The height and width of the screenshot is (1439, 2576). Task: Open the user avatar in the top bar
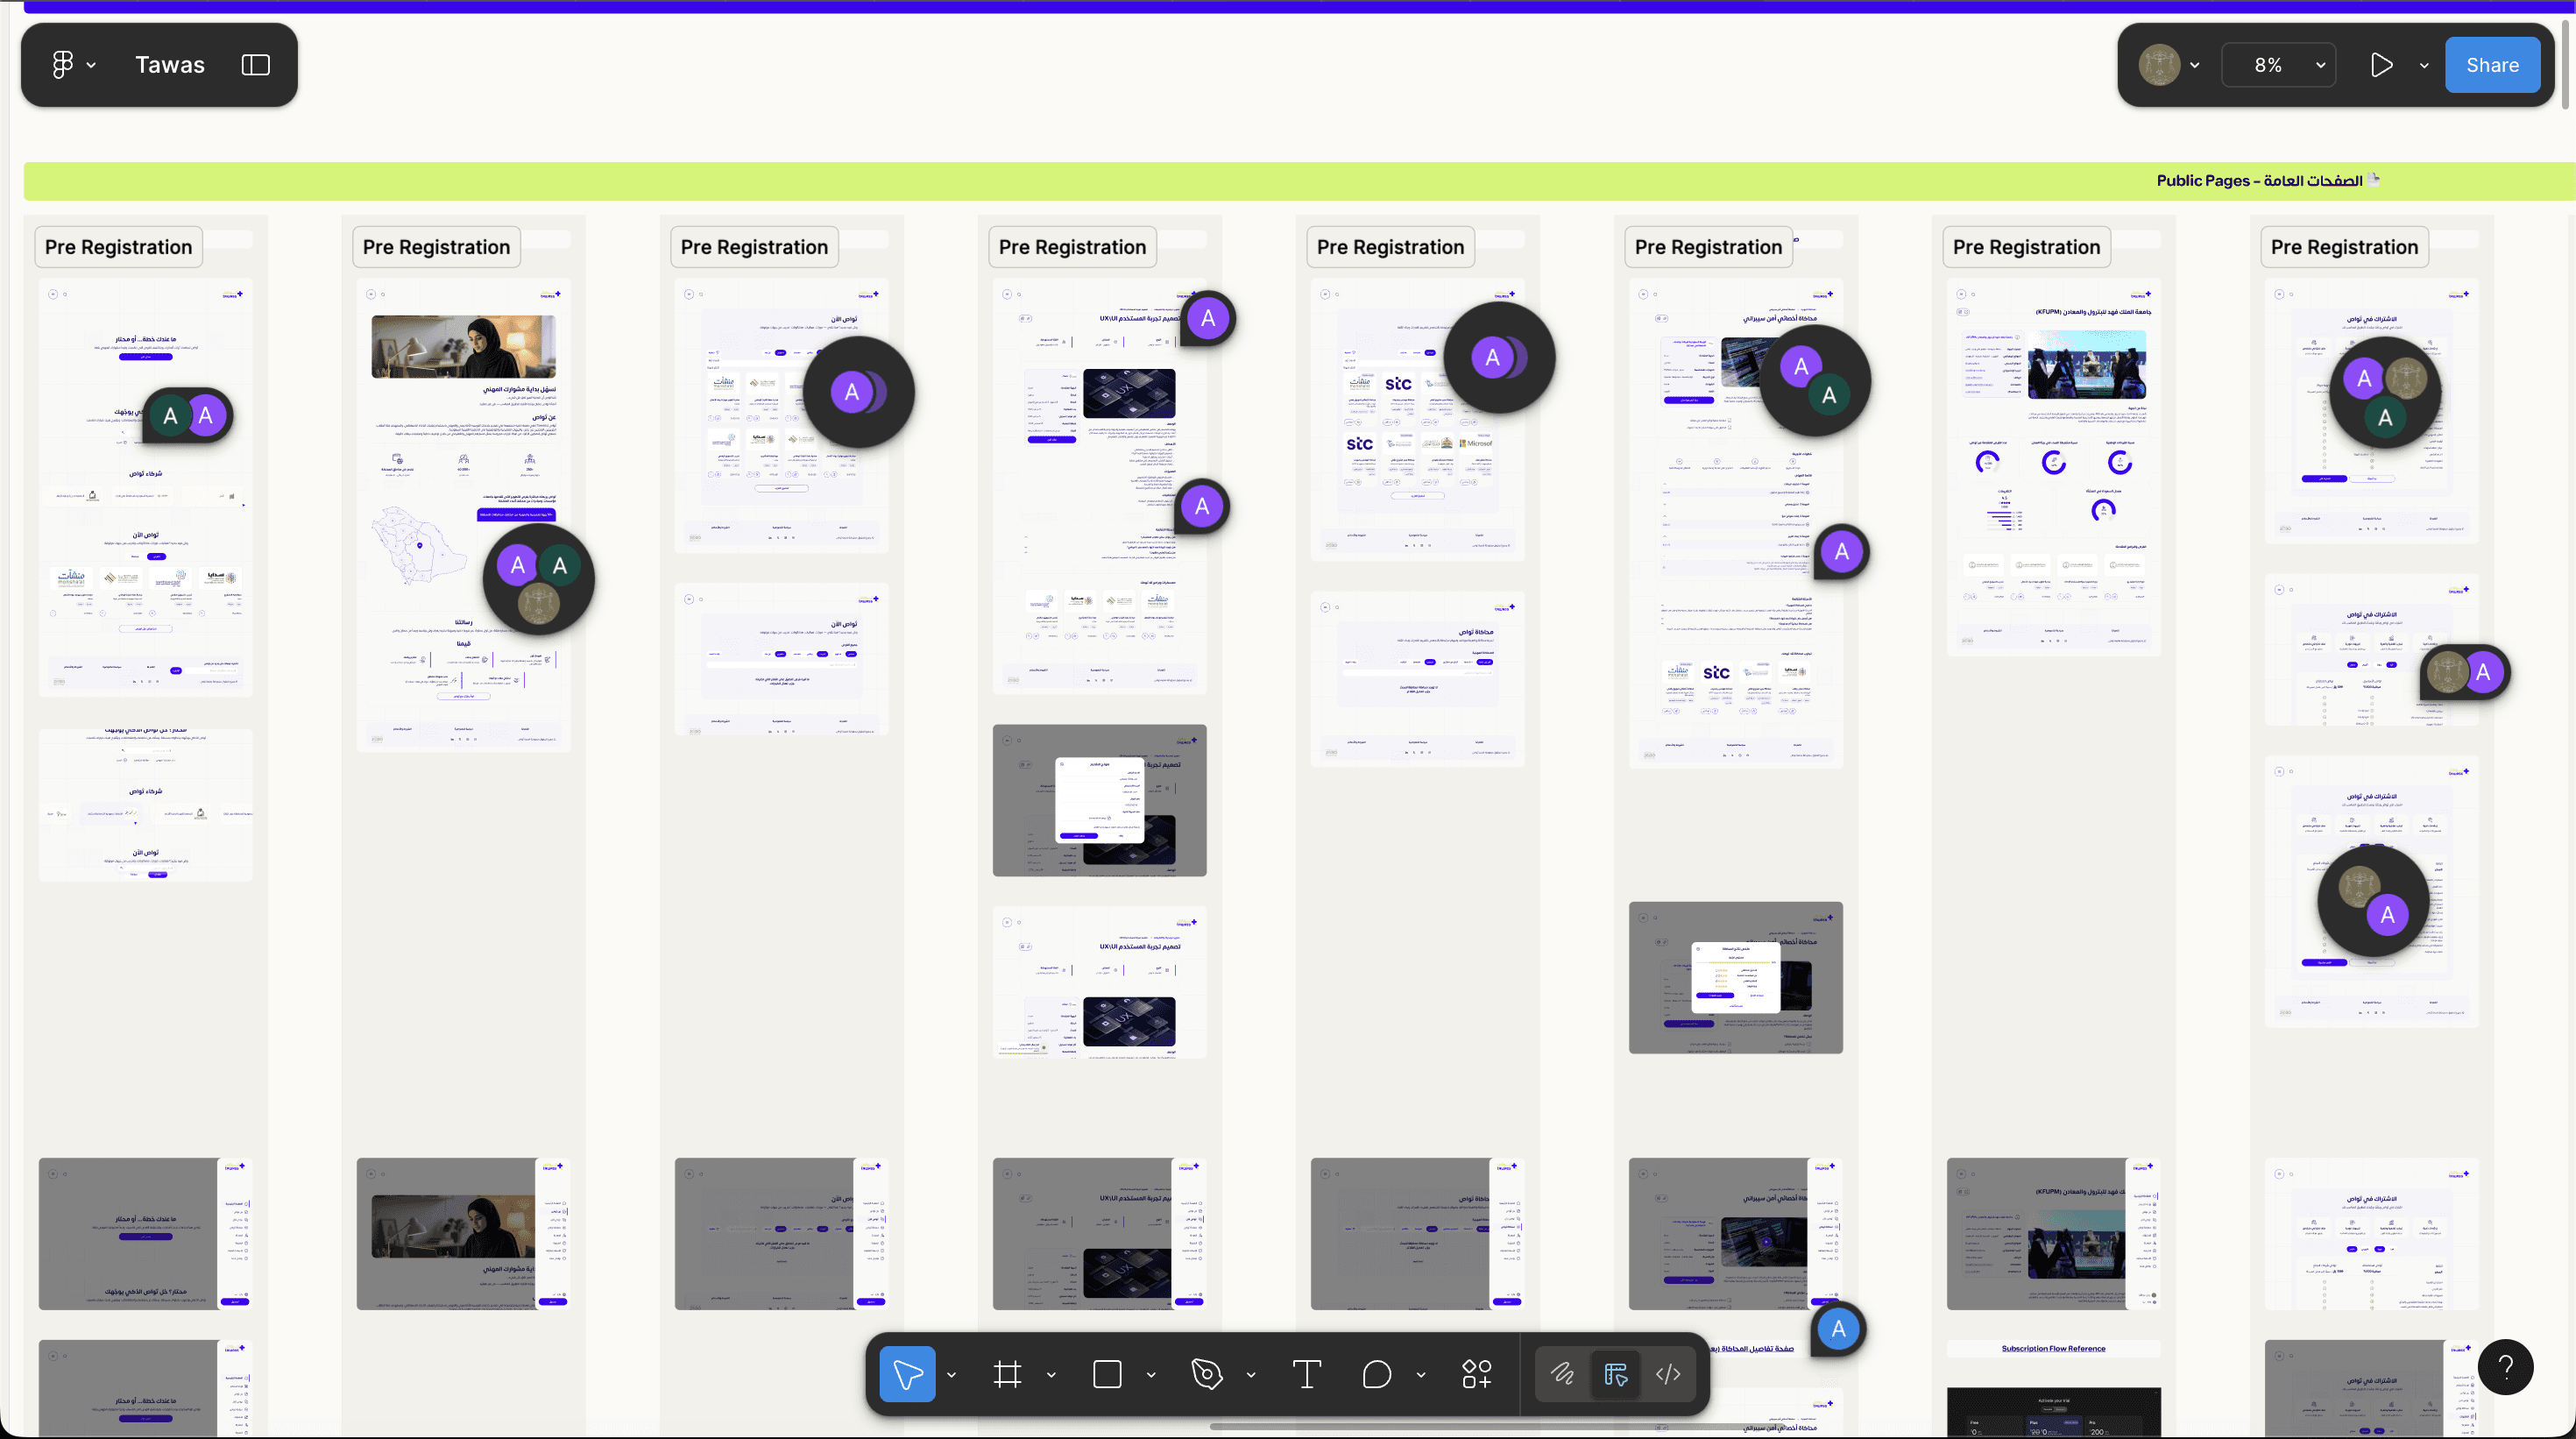click(x=2159, y=65)
